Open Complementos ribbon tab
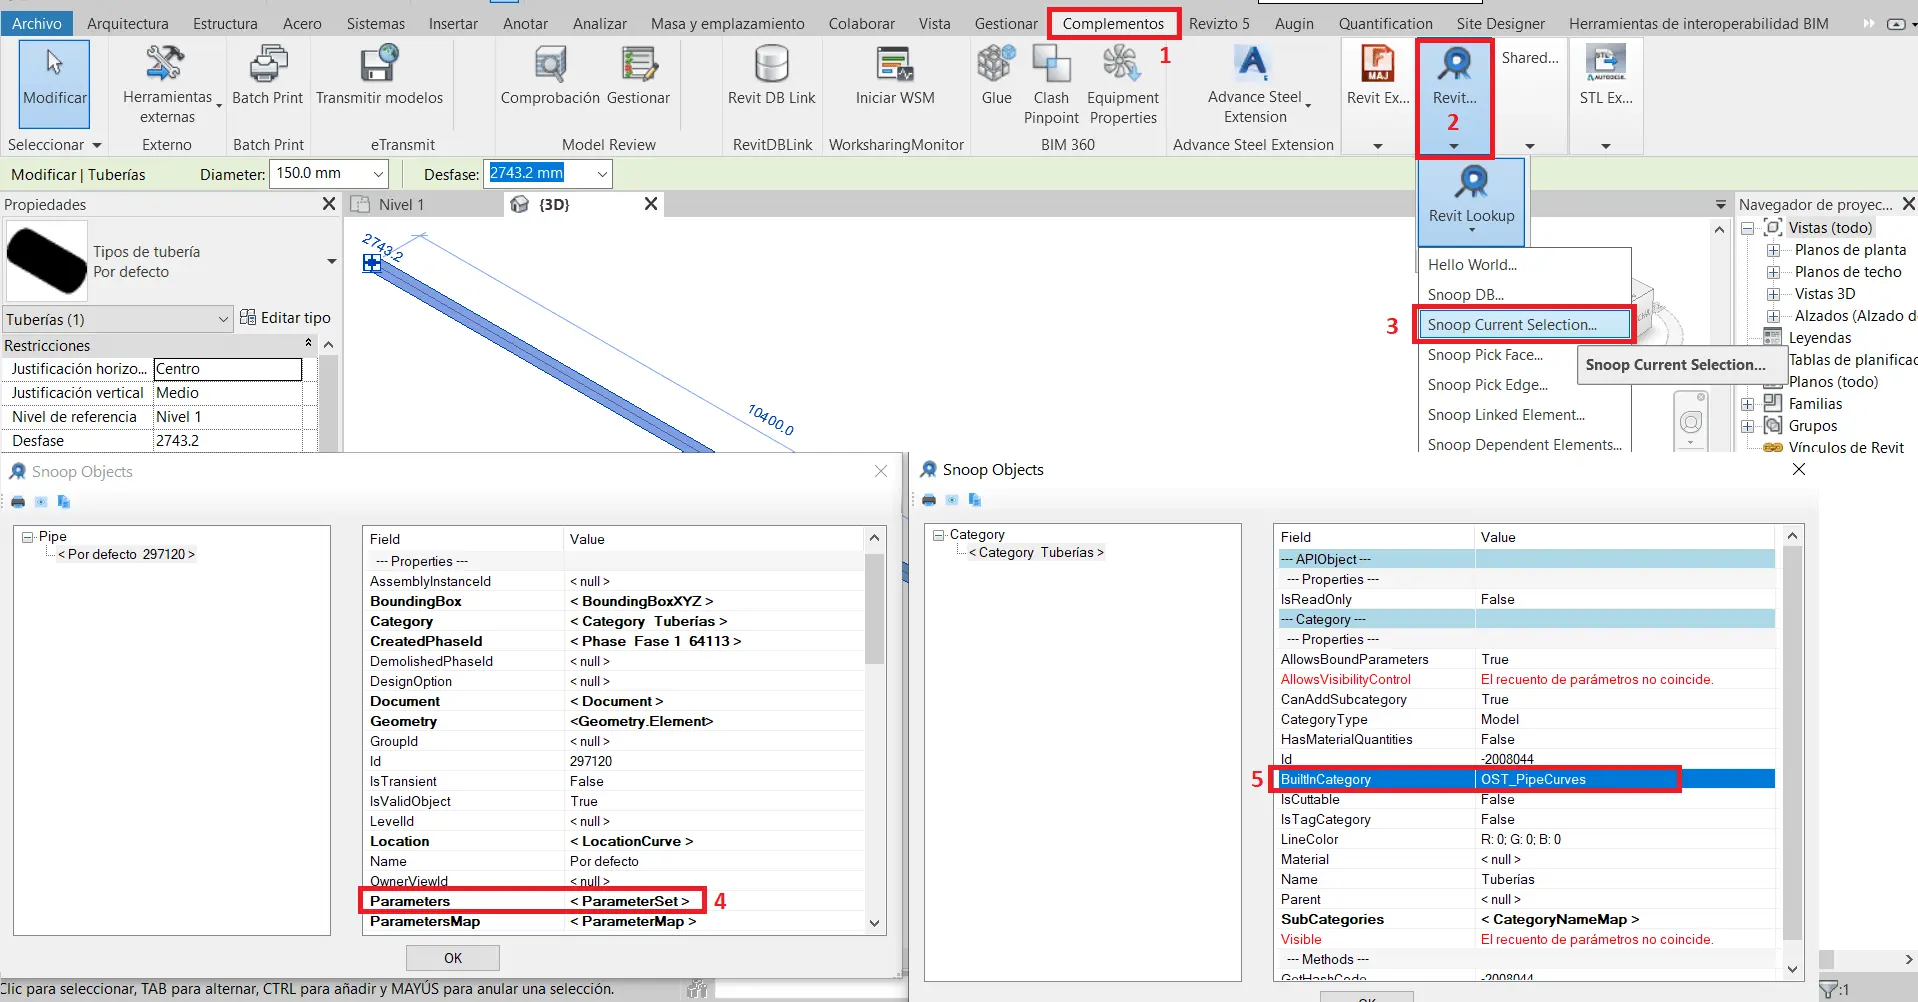 [x=1113, y=23]
